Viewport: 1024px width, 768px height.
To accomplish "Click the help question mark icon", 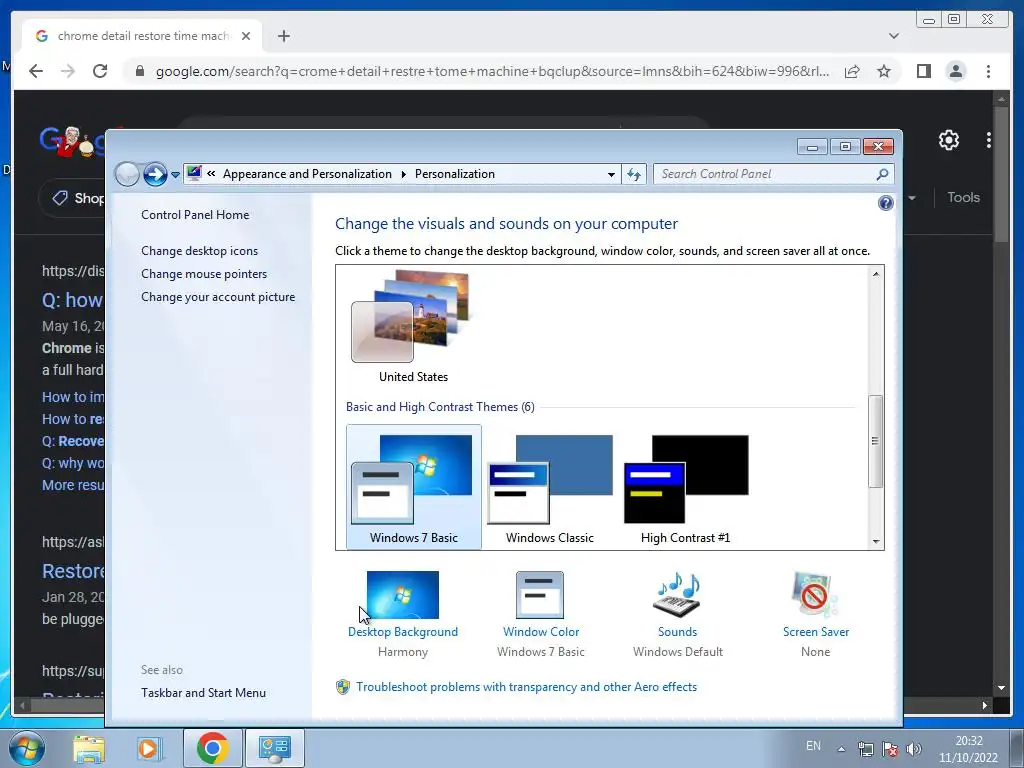I will coord(886,203).
